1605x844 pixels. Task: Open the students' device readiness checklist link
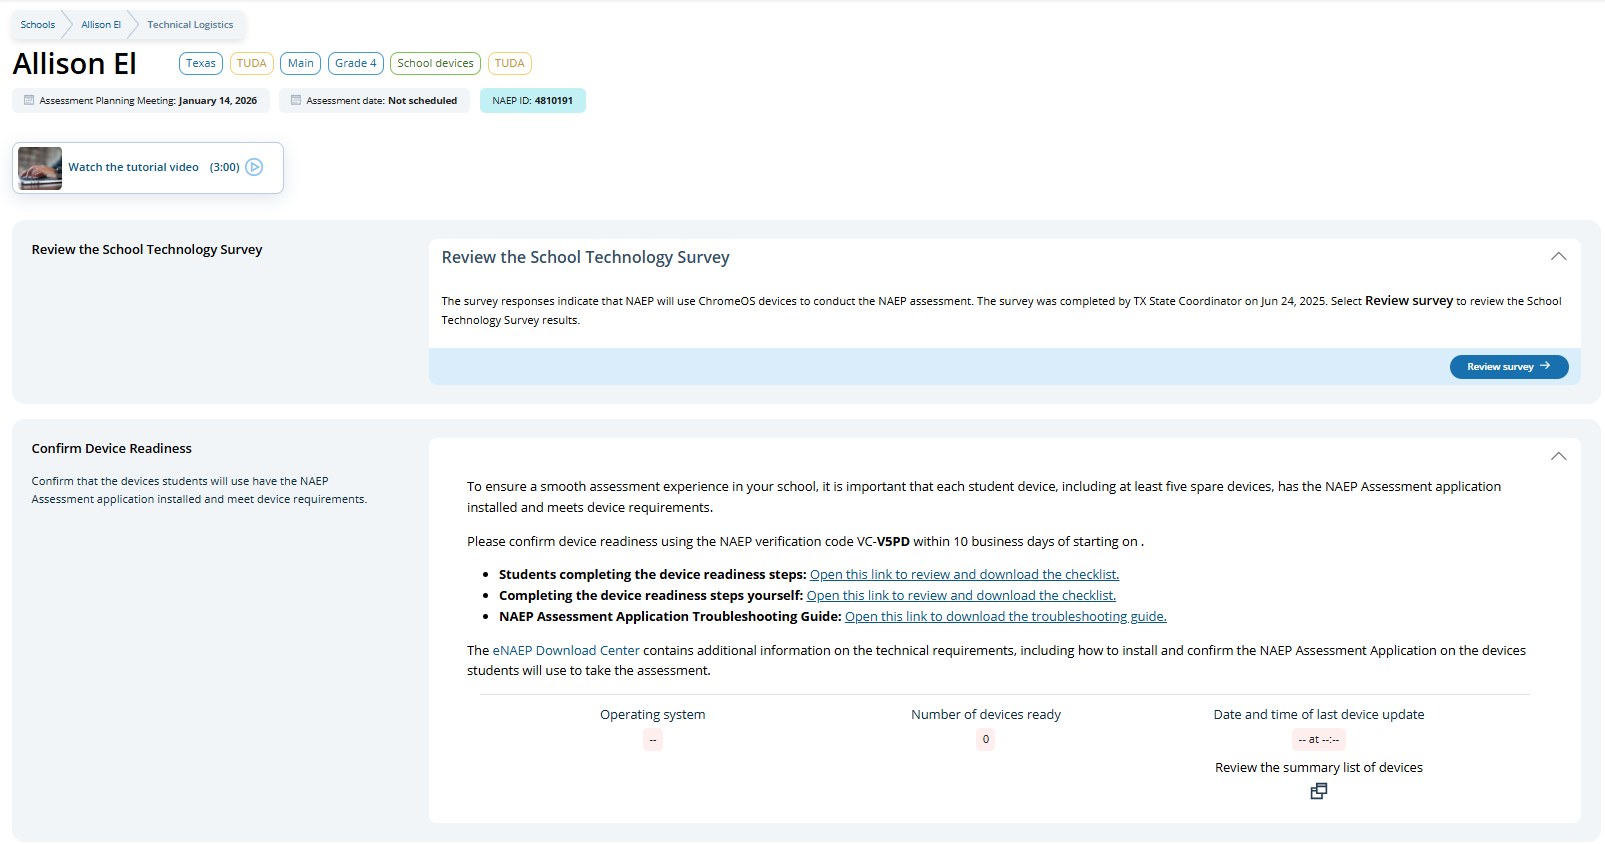point(964,575)
